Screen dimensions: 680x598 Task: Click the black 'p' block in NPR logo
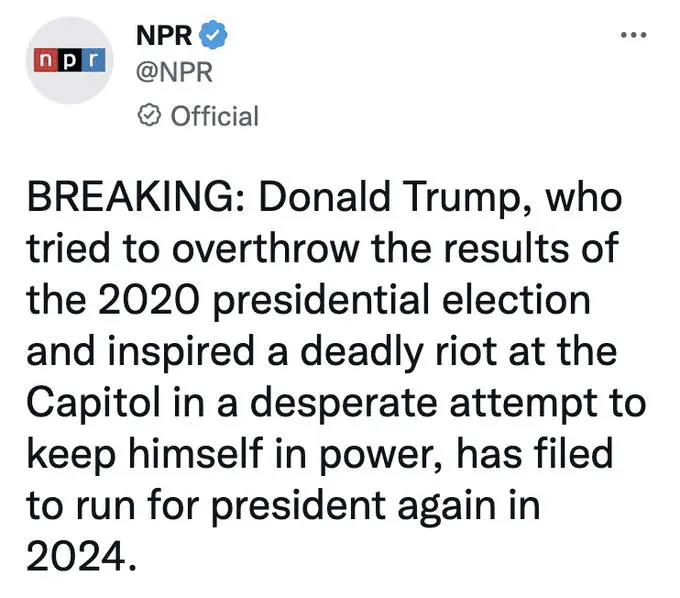click(x=67, y=59)
